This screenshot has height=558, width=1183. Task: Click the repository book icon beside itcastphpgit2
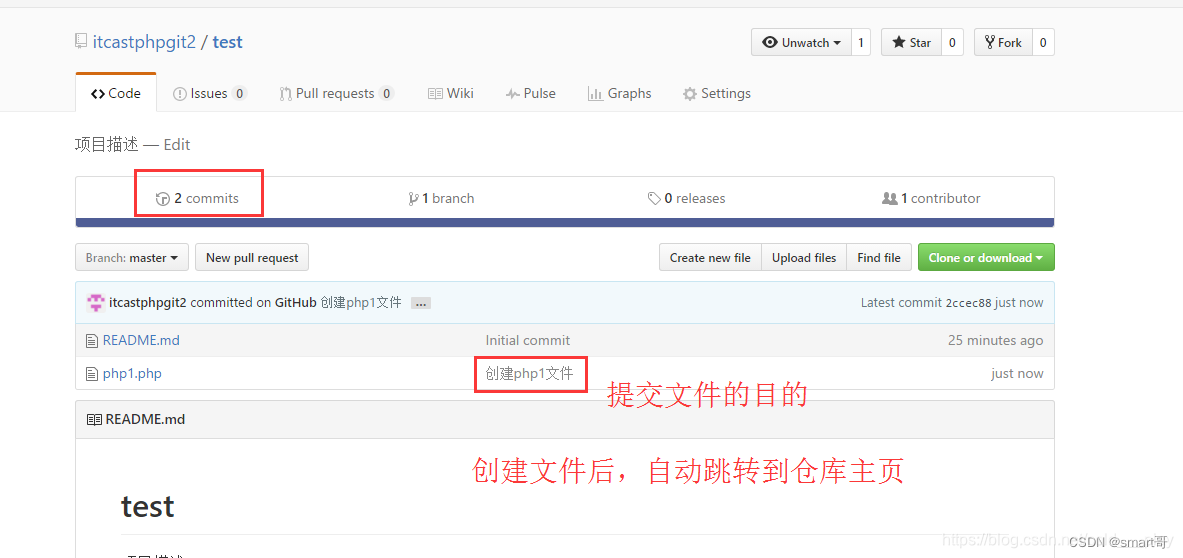81,41
